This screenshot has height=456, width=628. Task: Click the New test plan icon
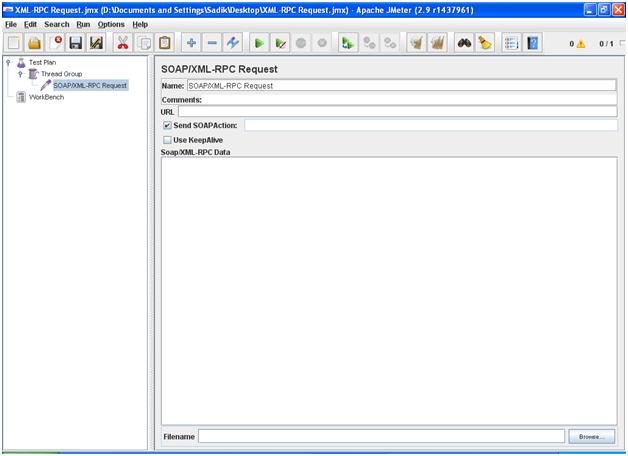[x=14, y=43]
